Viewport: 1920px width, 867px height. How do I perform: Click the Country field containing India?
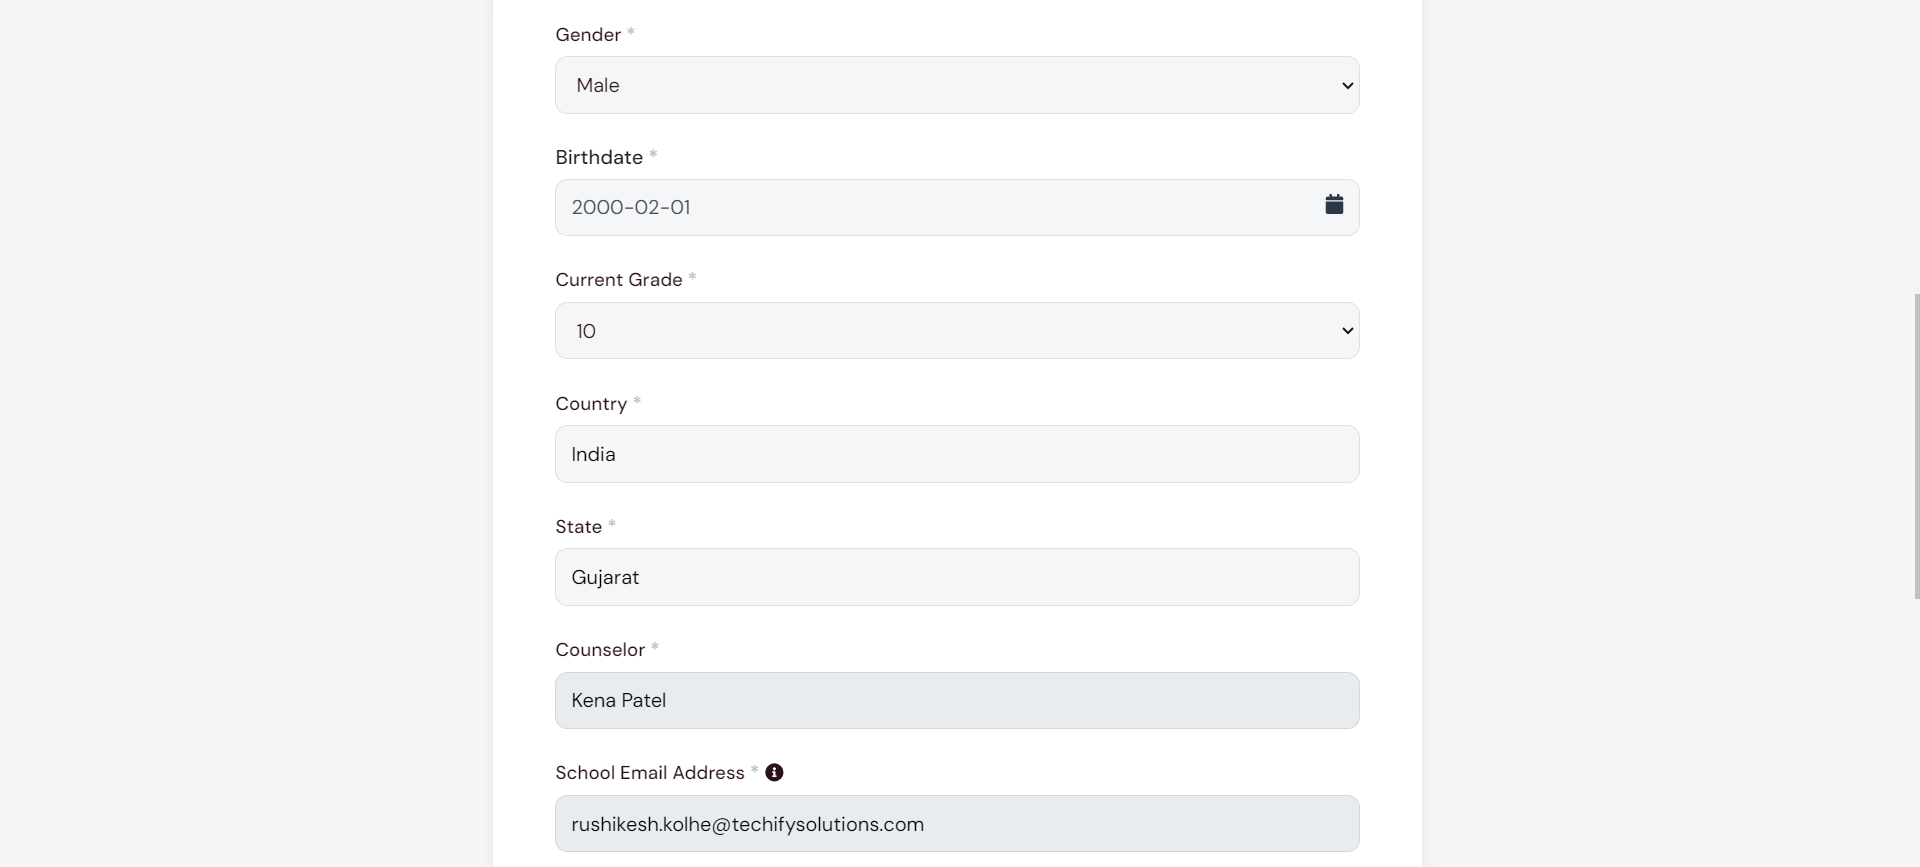(957, 454)
